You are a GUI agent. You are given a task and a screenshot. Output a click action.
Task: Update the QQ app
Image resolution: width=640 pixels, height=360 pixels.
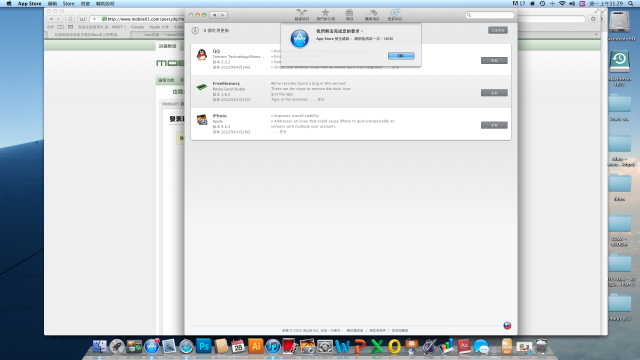point(494,60)
